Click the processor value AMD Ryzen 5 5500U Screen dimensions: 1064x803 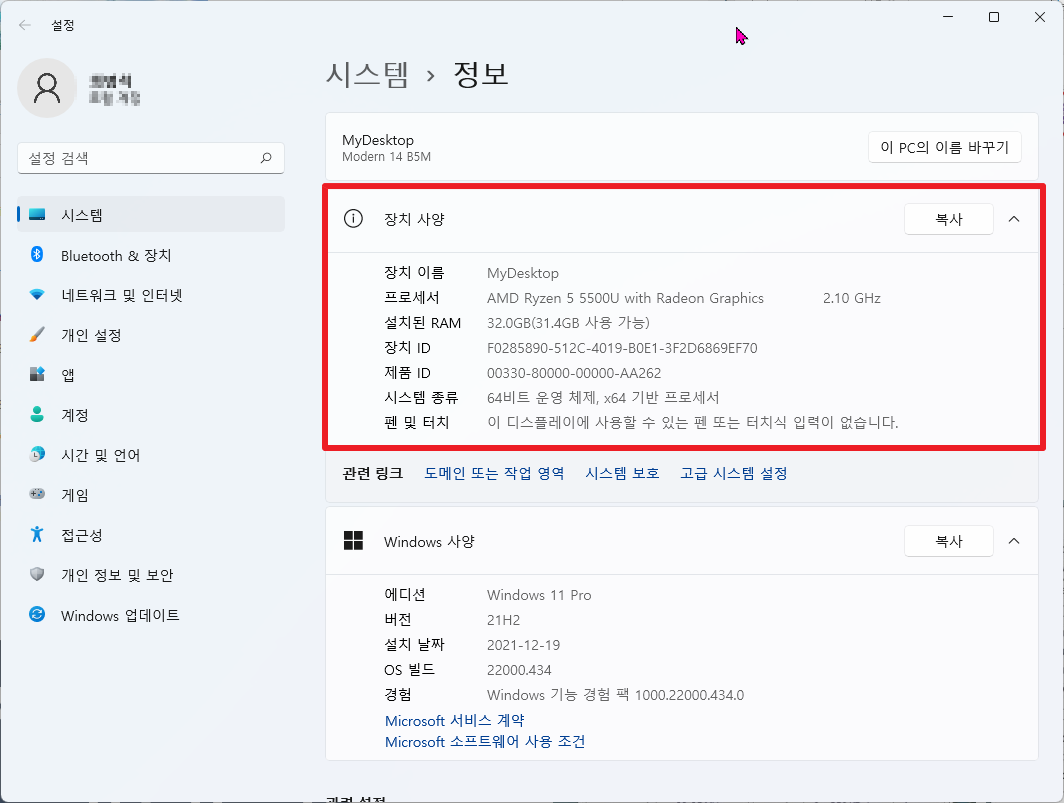[625, 298]
